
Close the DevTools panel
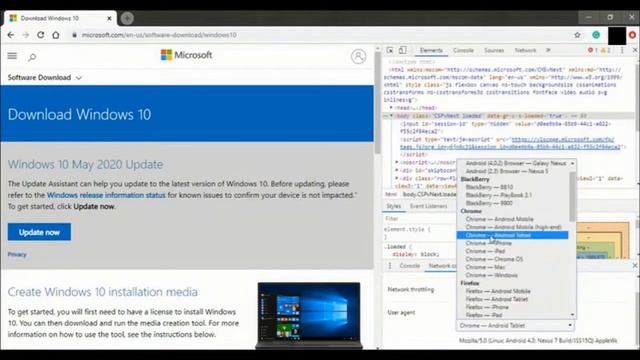[x=635, y=50]
